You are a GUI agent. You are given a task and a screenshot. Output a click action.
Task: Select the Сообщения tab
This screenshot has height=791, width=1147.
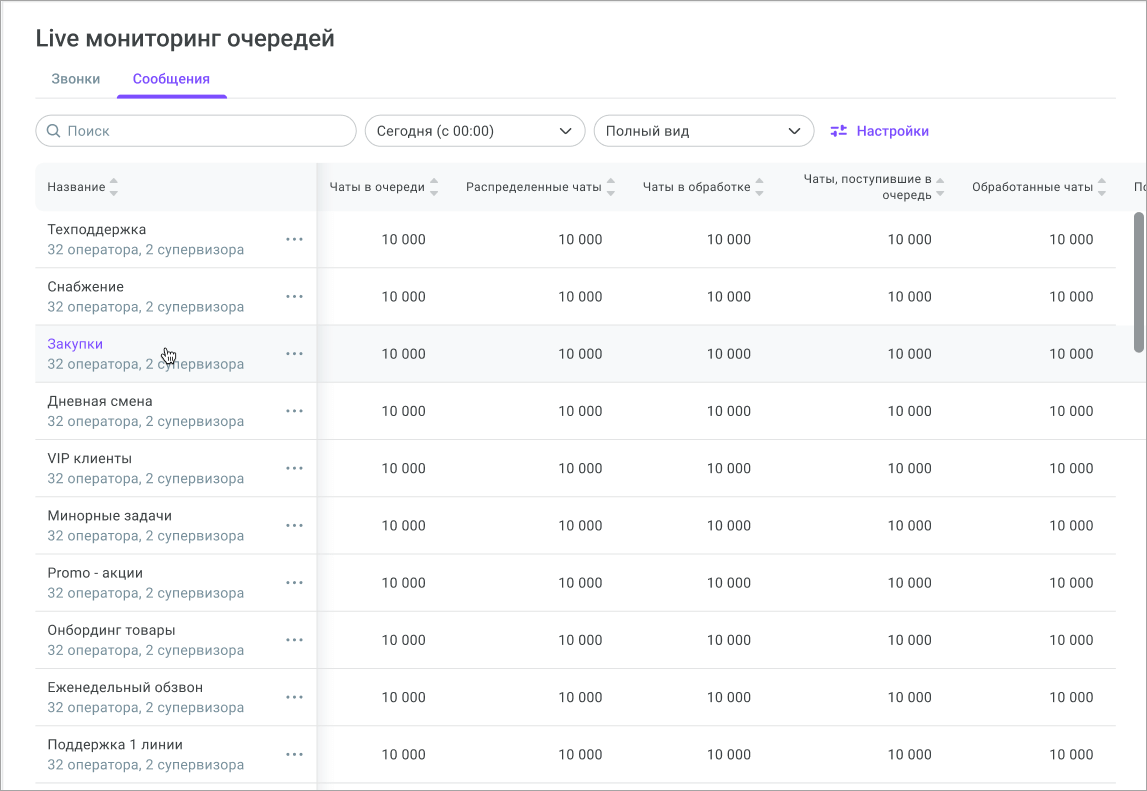point(171,79)
